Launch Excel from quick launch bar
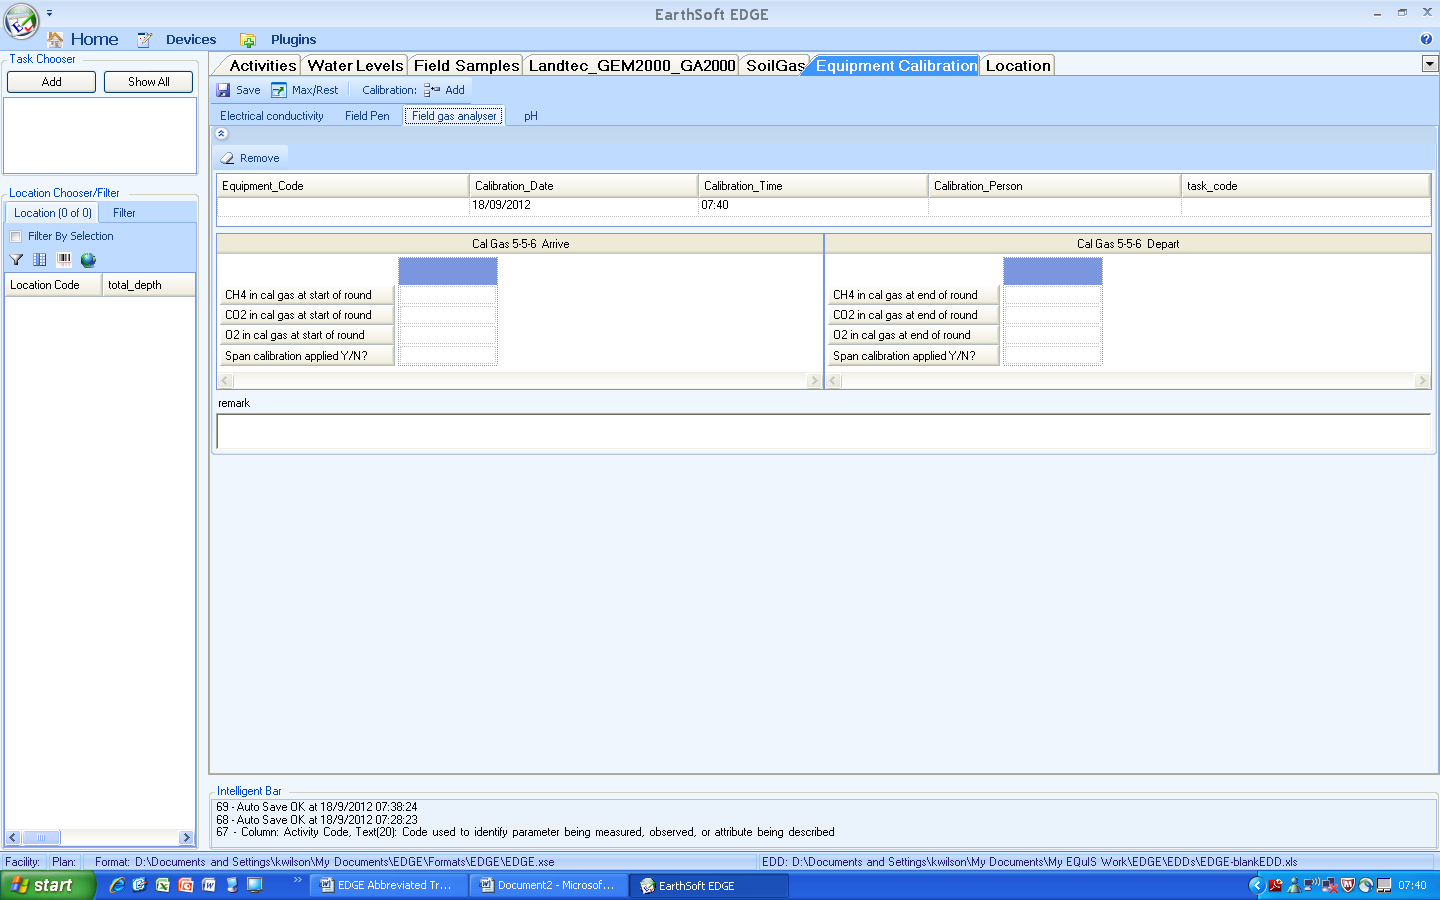Image resolution: width=1440 pixels, height=900 pixels. pyautogui.click(x=162, y=885)
